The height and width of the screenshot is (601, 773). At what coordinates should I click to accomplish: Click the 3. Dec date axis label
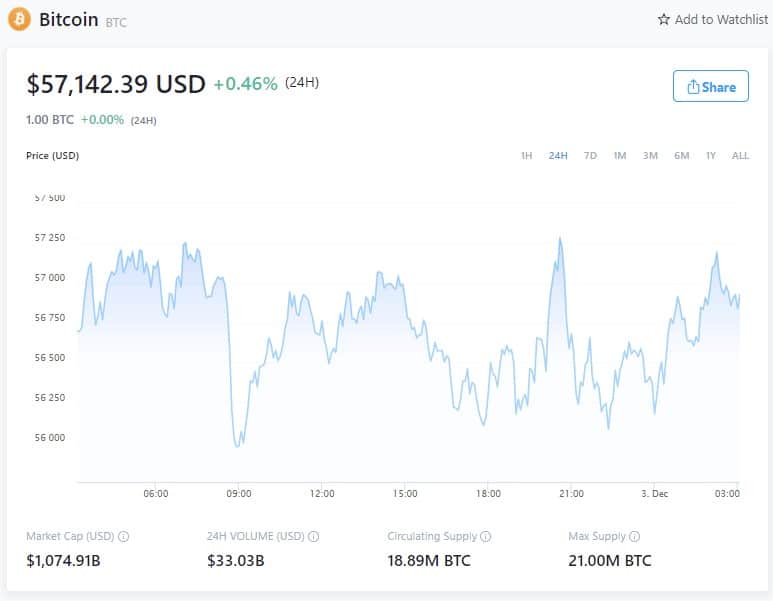pos(655,494)
